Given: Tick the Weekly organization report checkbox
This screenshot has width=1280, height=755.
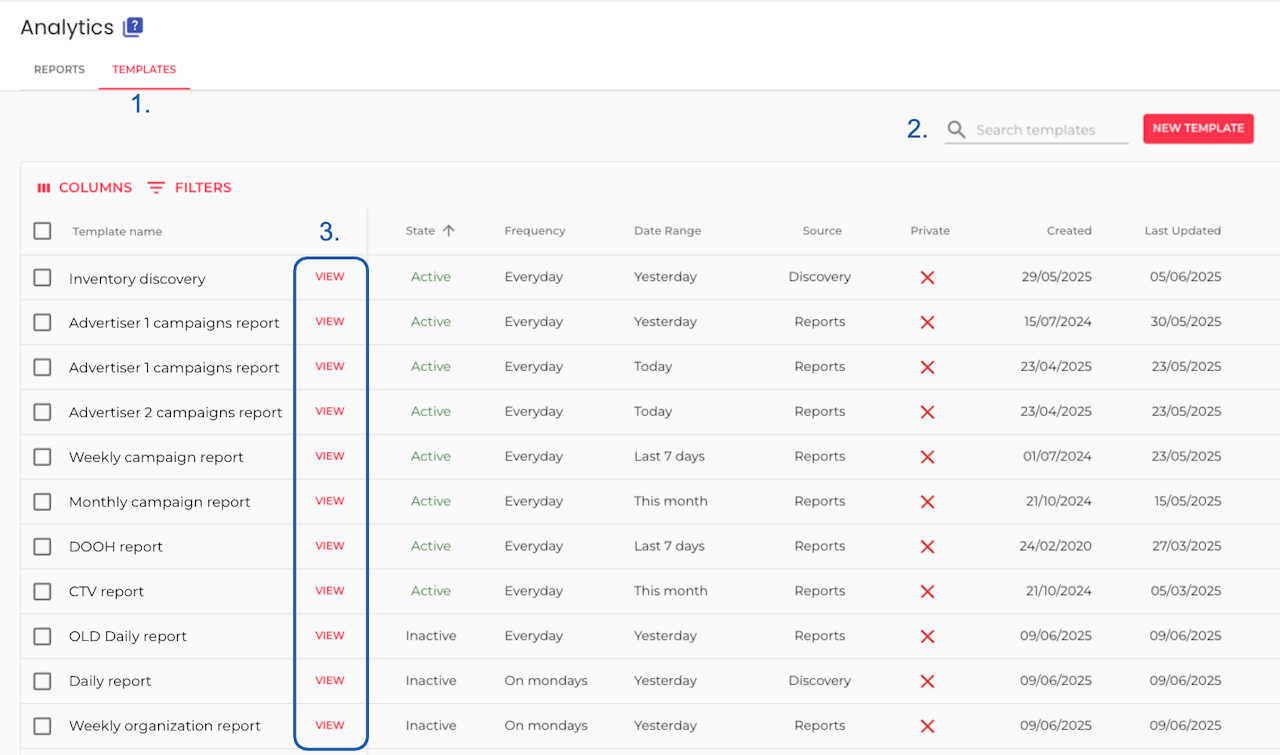Looking at the screenshot, I should 42,726.
